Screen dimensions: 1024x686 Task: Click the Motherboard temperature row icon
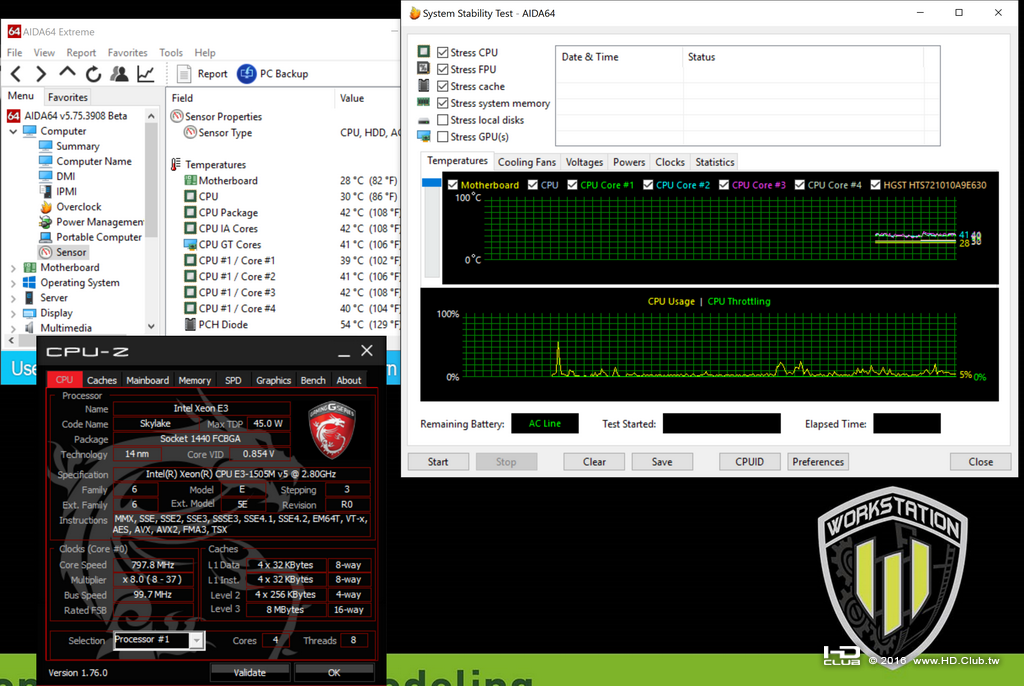coord(190,180)
